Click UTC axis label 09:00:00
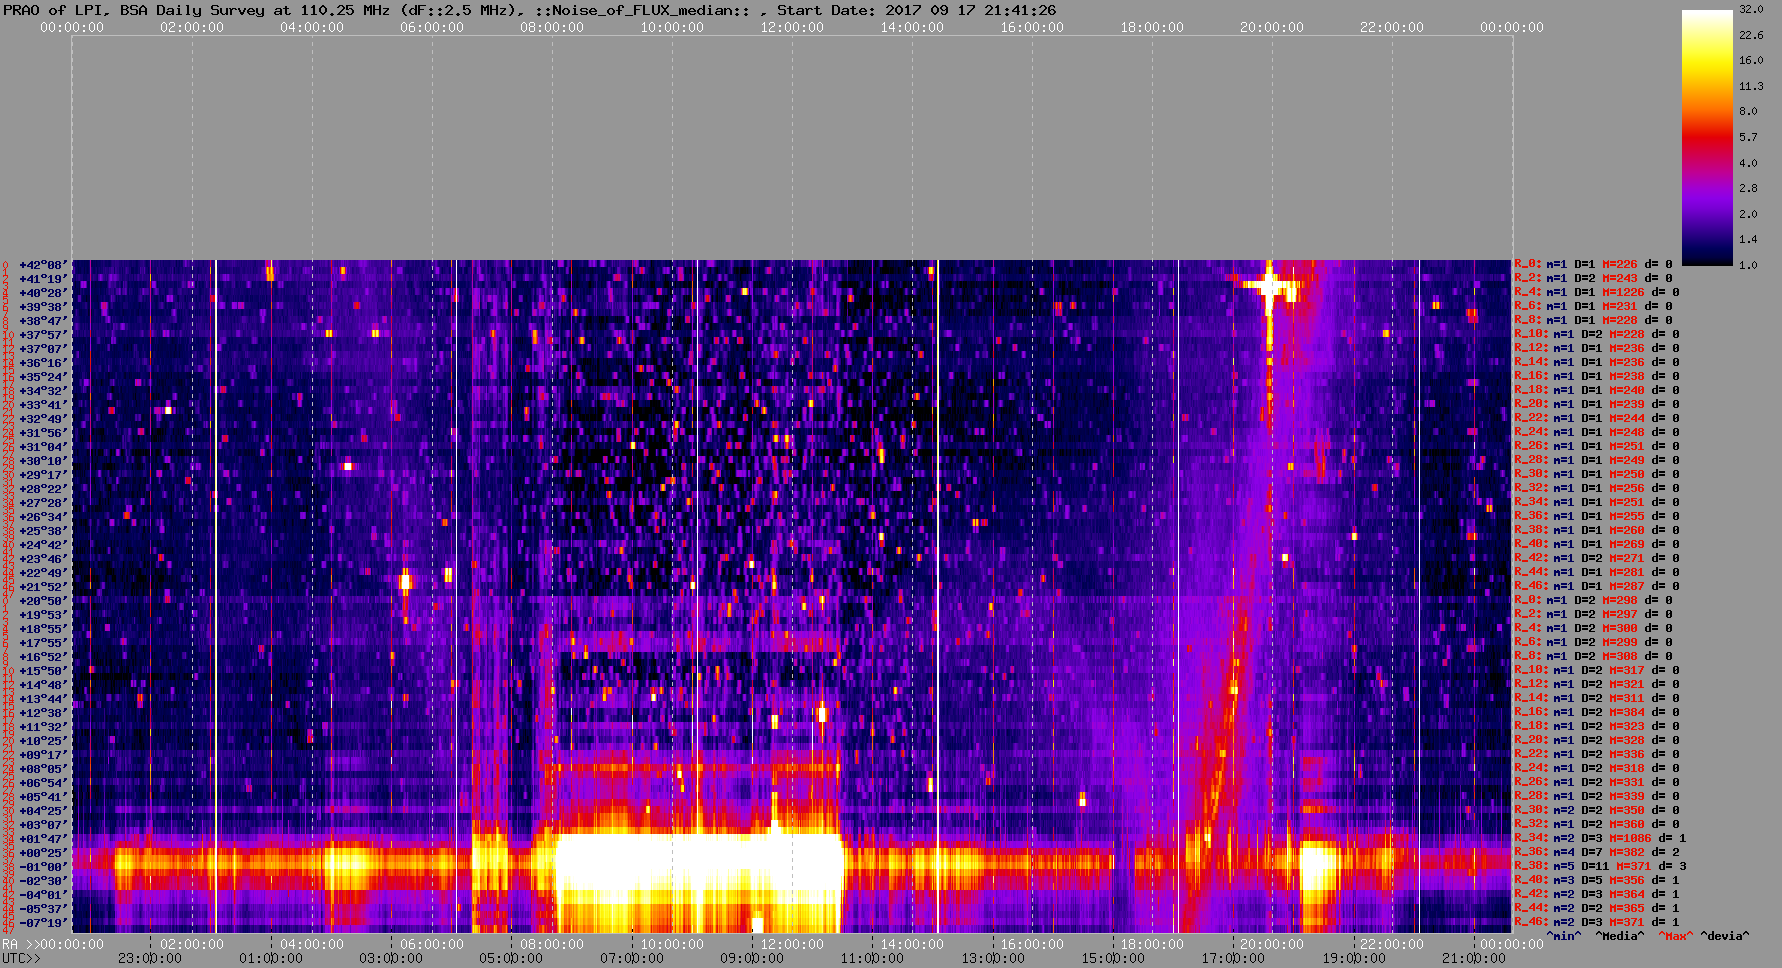 [x=752, y=958]
